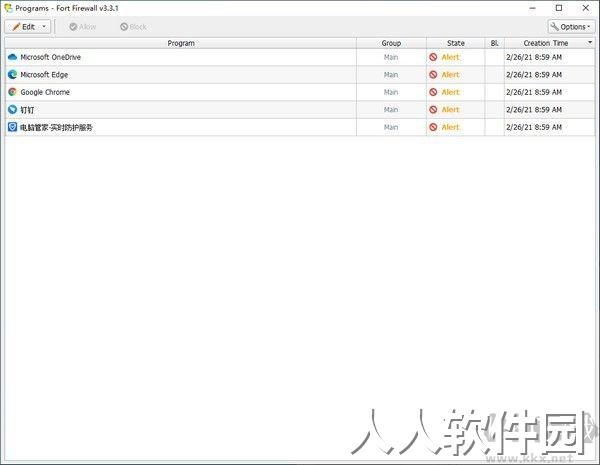Click the blocked icon in Chrome row
This screenshot has height=465, width=600.
tap(433, 92)
